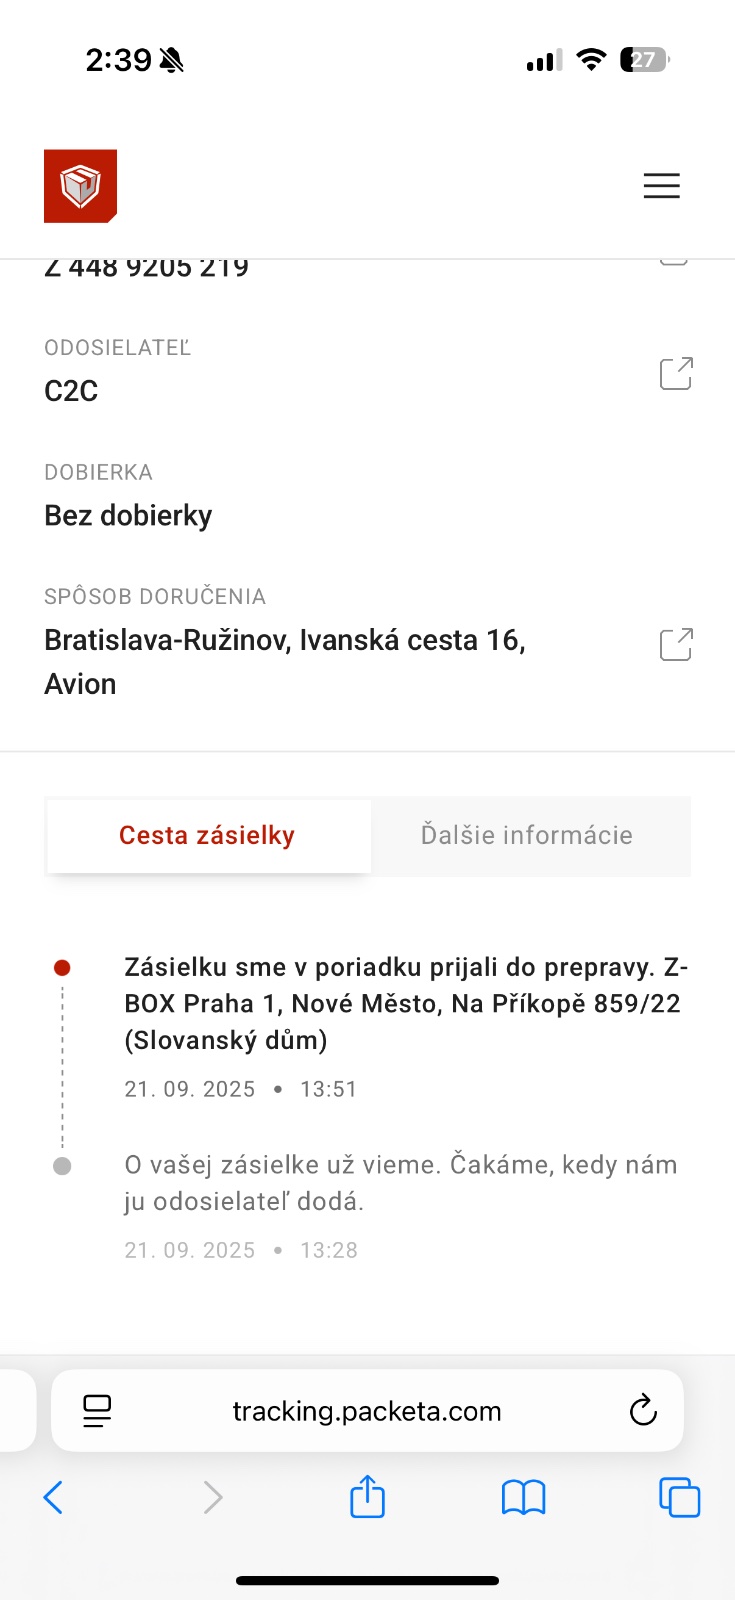Tap the sender name C2C
The height and width of the screenshot is (1600, 735).
pyautogui.click(x=71, y=391)
